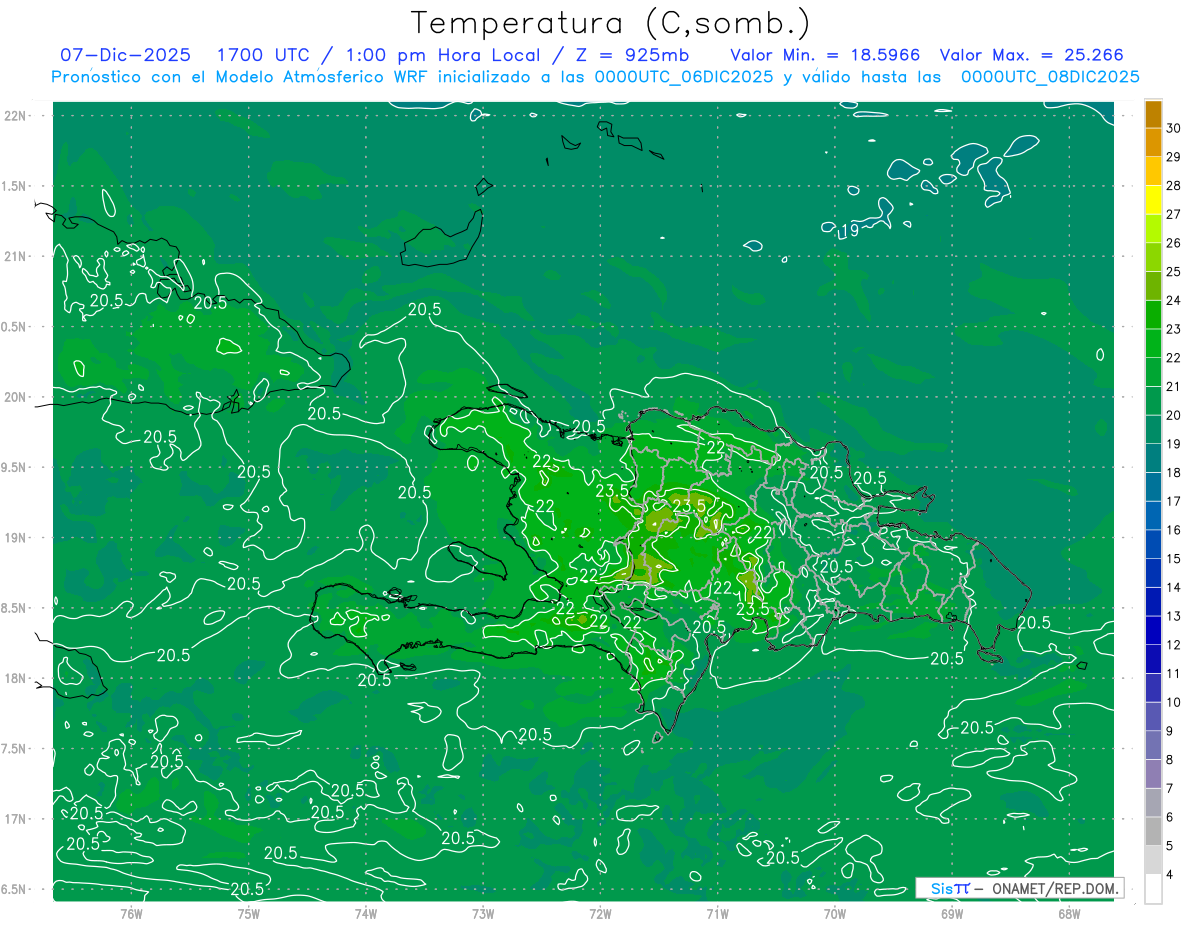This screenshot has height=927, width=1200.
Task: Pick the white legend swatch for 4
Action: 1153,888
